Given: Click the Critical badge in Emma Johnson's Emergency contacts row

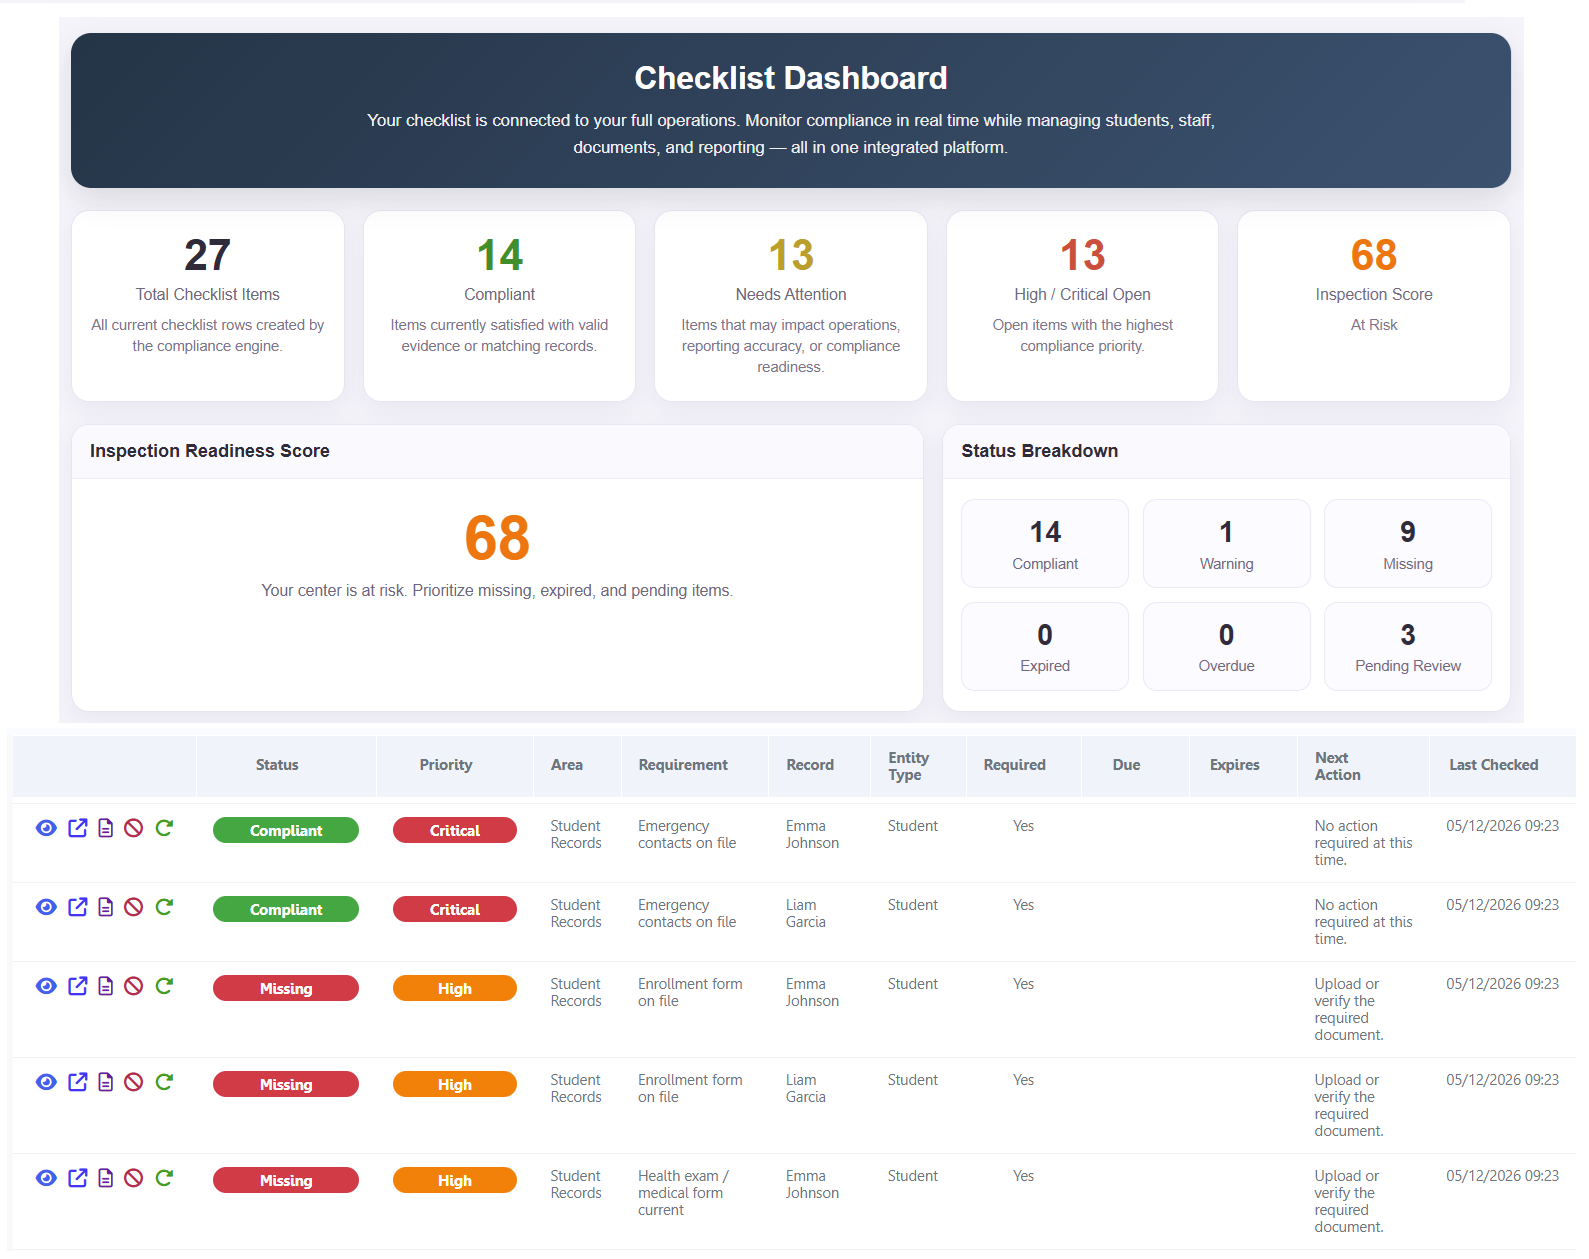Looking at the screenshot, I should coord(455,830).
